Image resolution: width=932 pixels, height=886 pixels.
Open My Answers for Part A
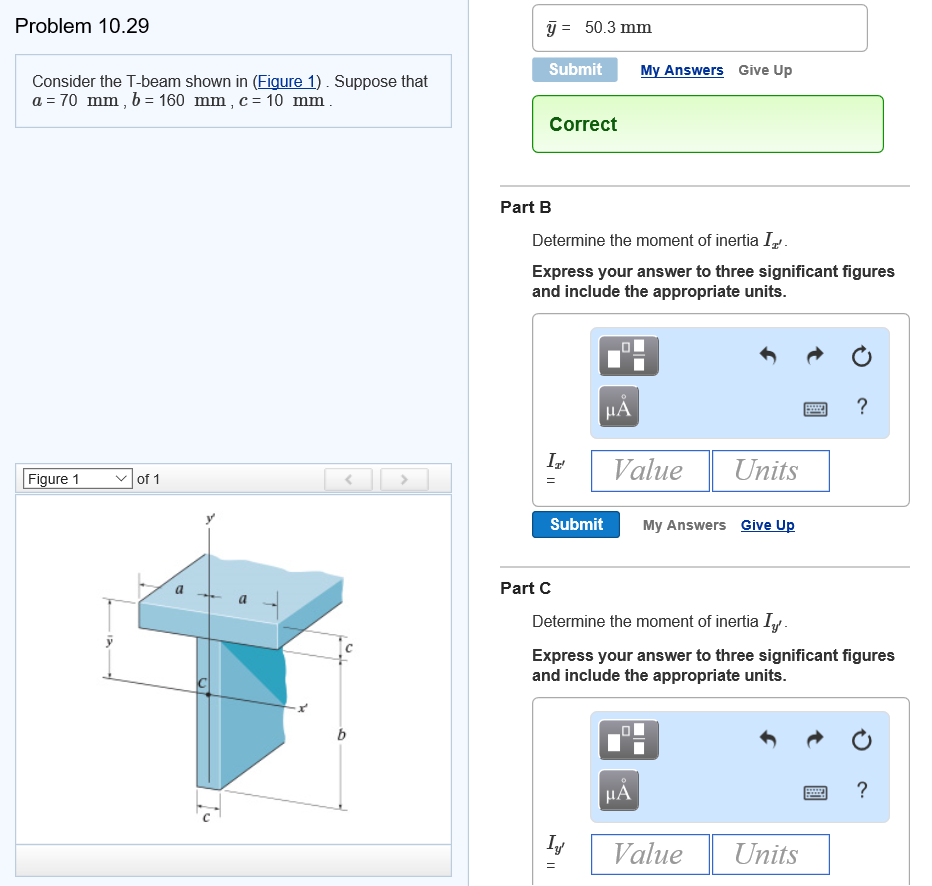point(681,70)
